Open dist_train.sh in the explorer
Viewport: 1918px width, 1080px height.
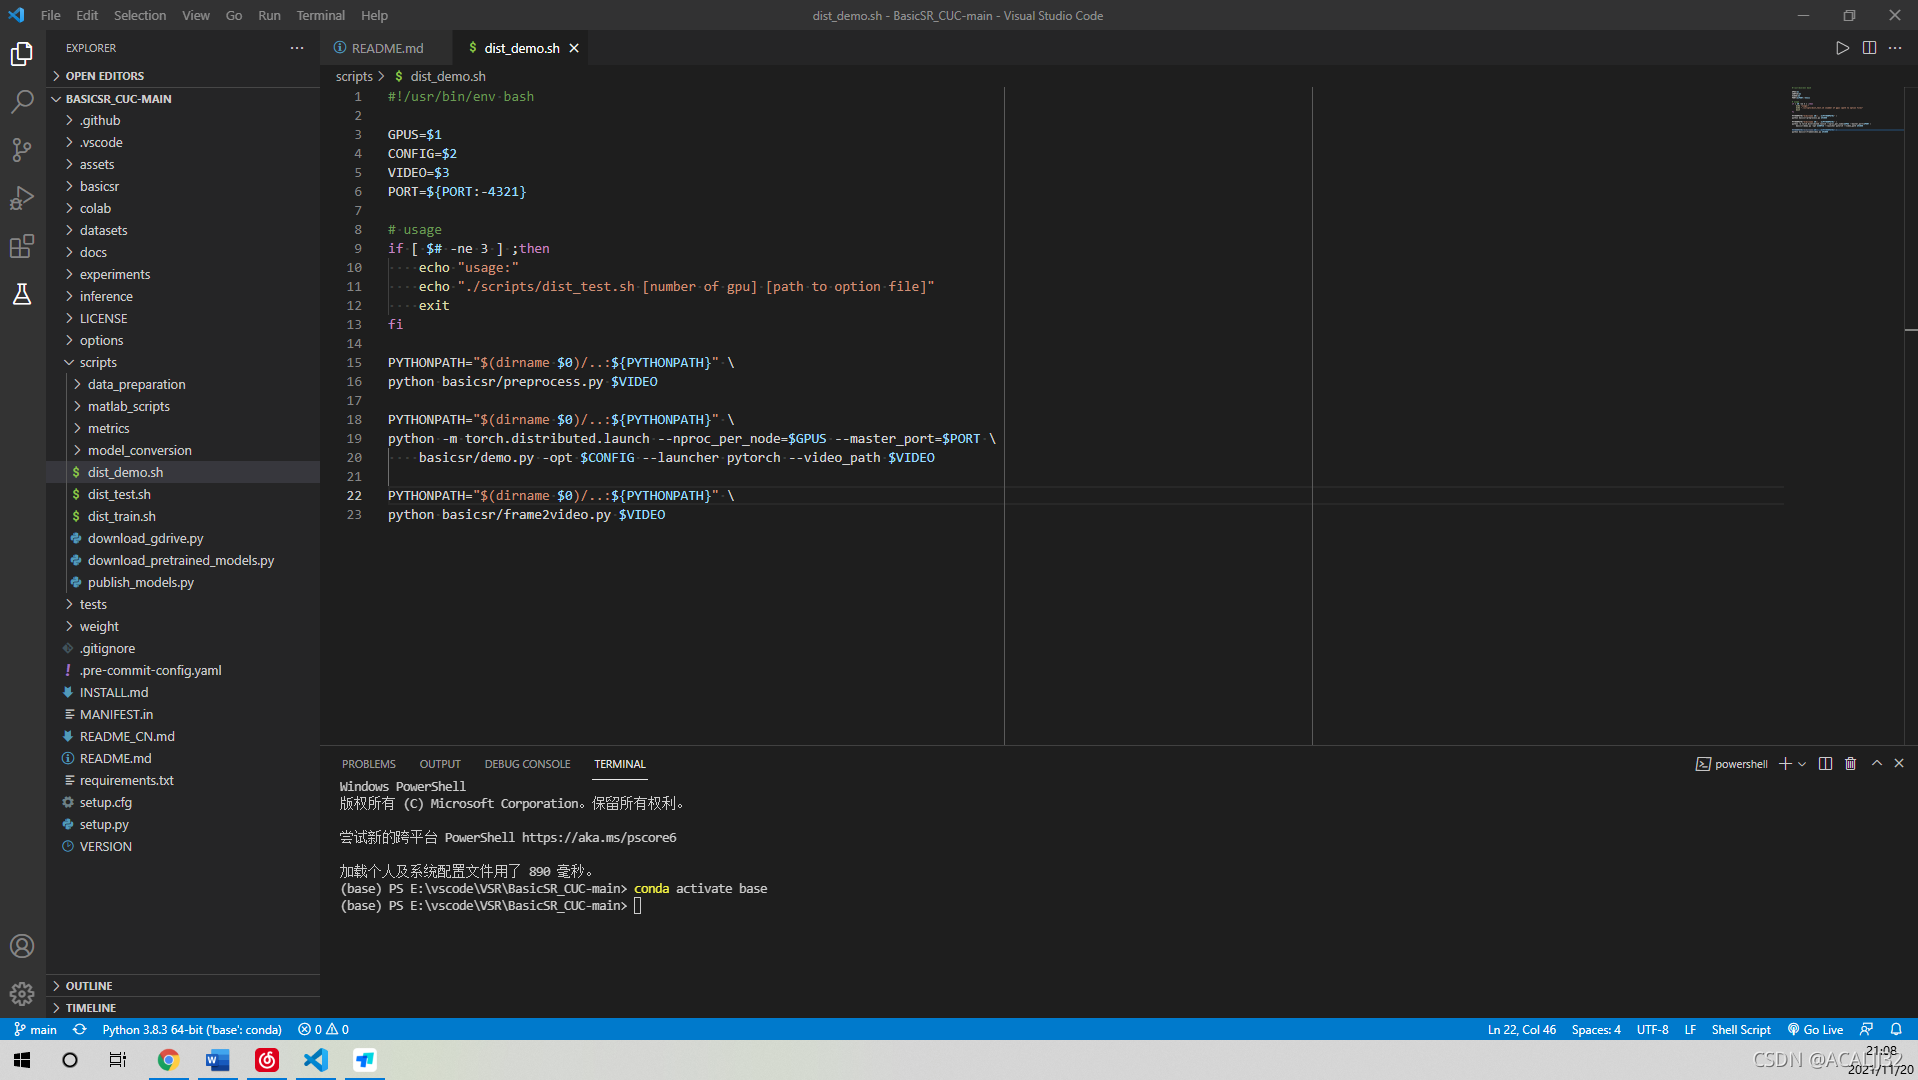pyautogui.click(x=183, y=516)
